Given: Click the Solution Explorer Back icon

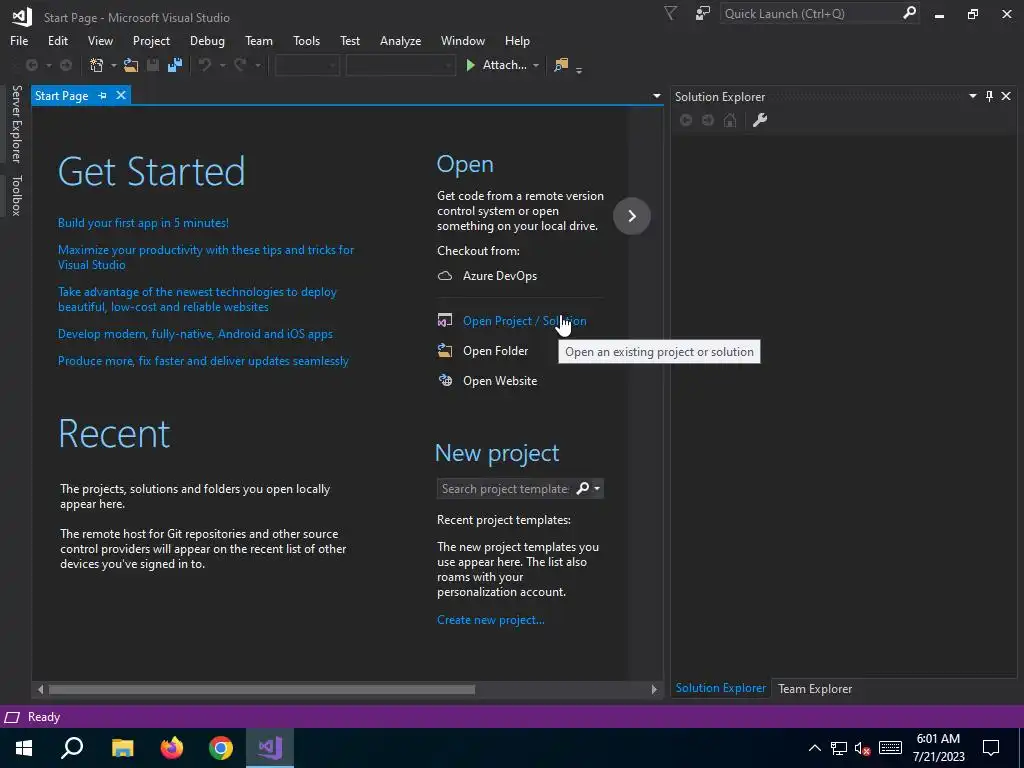Looking at the screenshot, I should [x=686, y=120].
